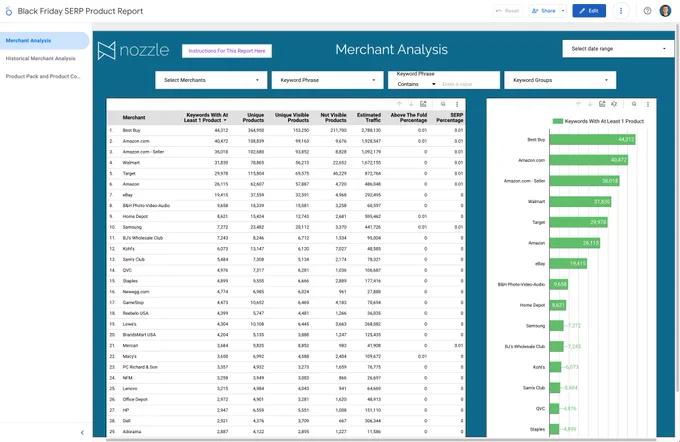Image resolution: width=680 pixels, height=442 pixels.
Task: Sort by Unique Visible Products column header
Action: tap(292, 117)
